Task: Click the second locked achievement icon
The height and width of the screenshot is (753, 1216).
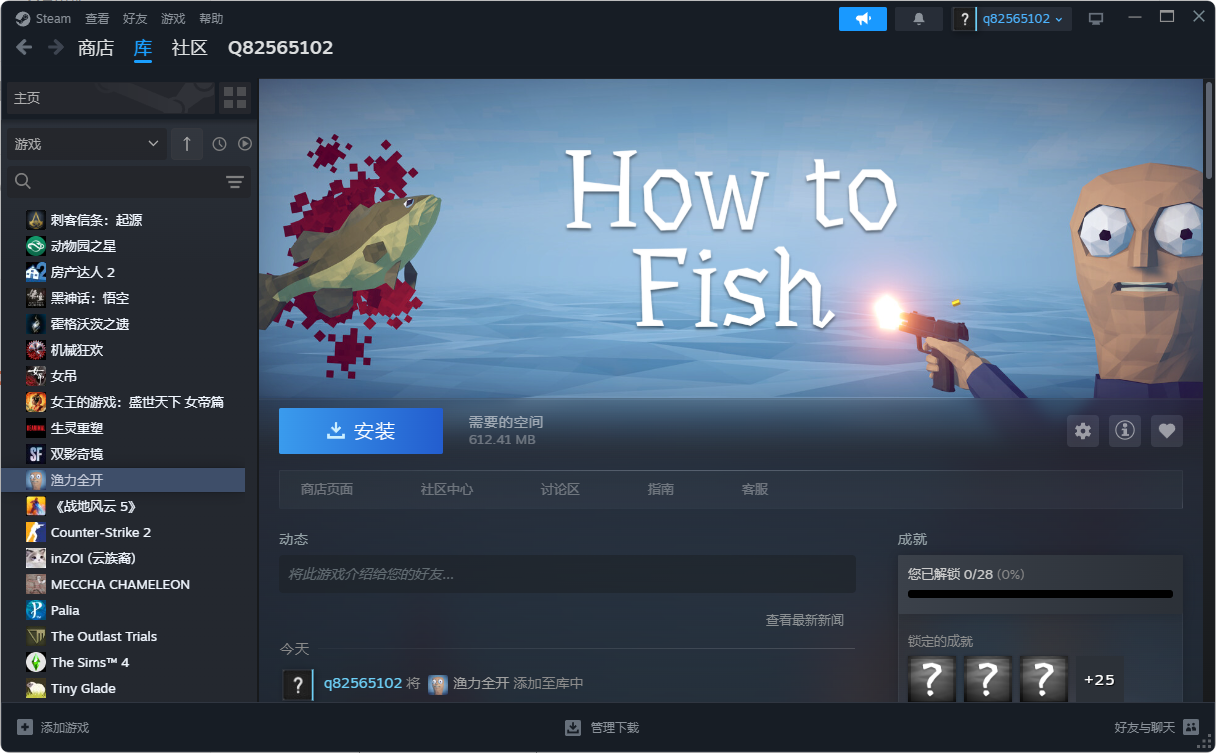Action: [x=988, y=679]
